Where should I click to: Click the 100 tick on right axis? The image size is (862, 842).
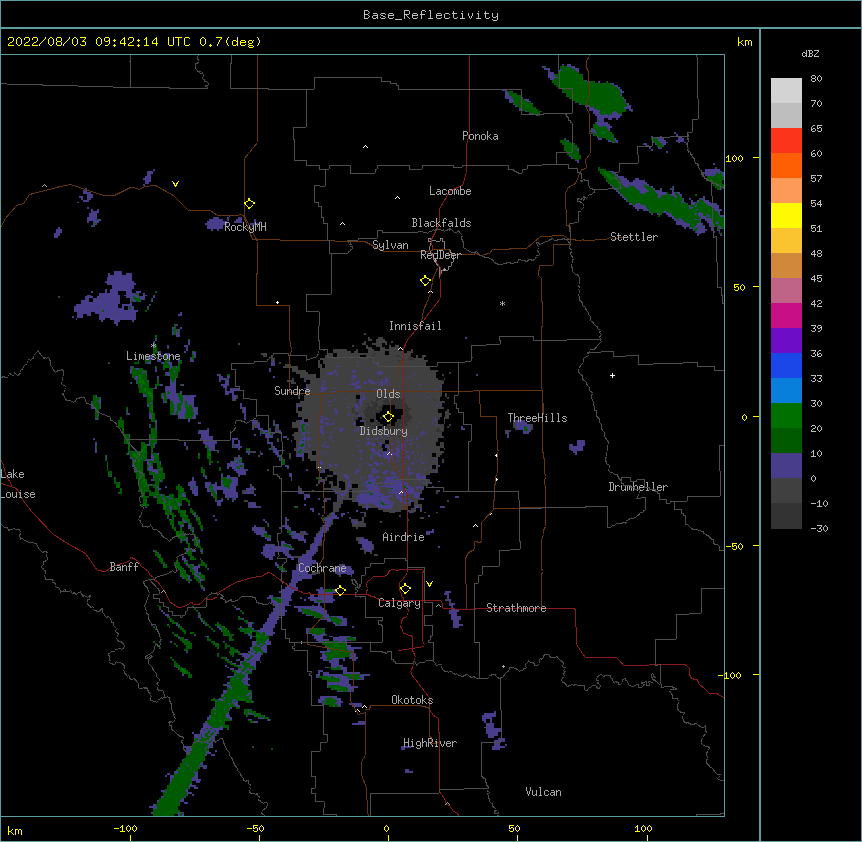tap(734, 158)
